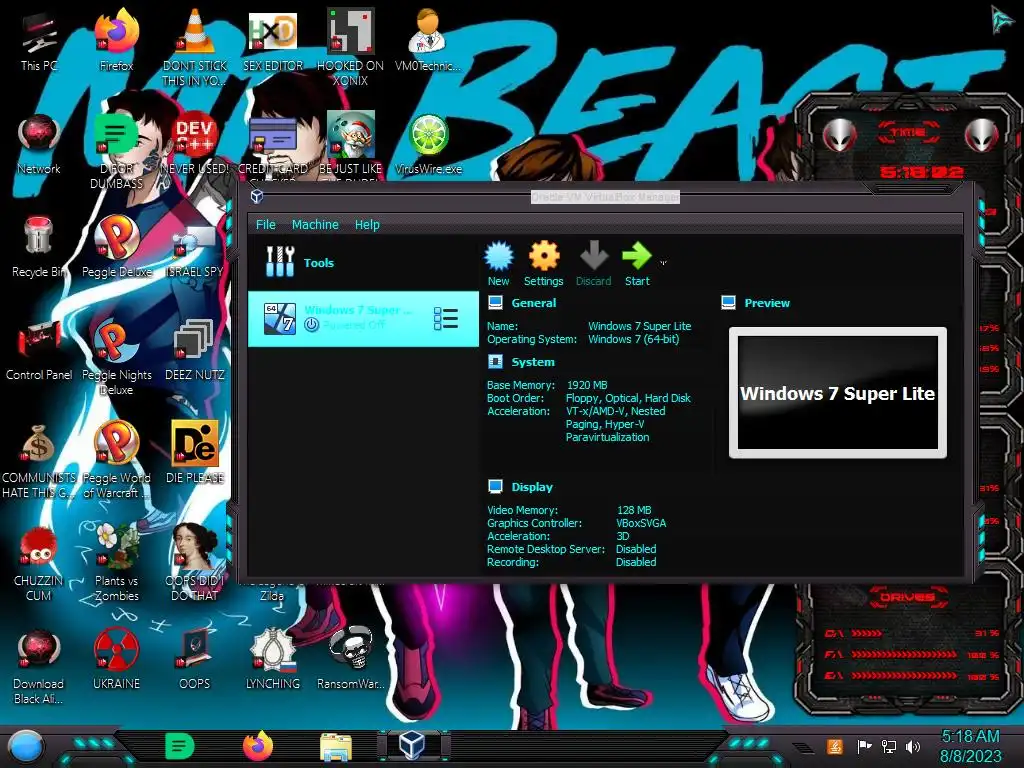Screen dimensions: 1024x768
Task: Select the Firefox desktop icon
Action: (x=116, y=33)
